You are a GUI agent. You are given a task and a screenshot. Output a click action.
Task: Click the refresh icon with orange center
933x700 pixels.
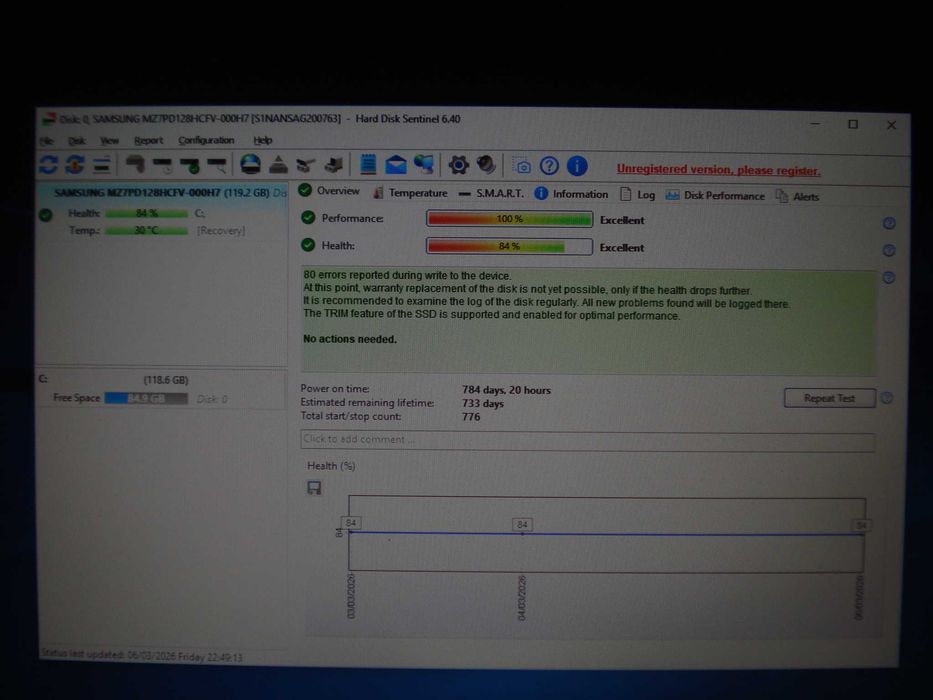coord(75,164)
